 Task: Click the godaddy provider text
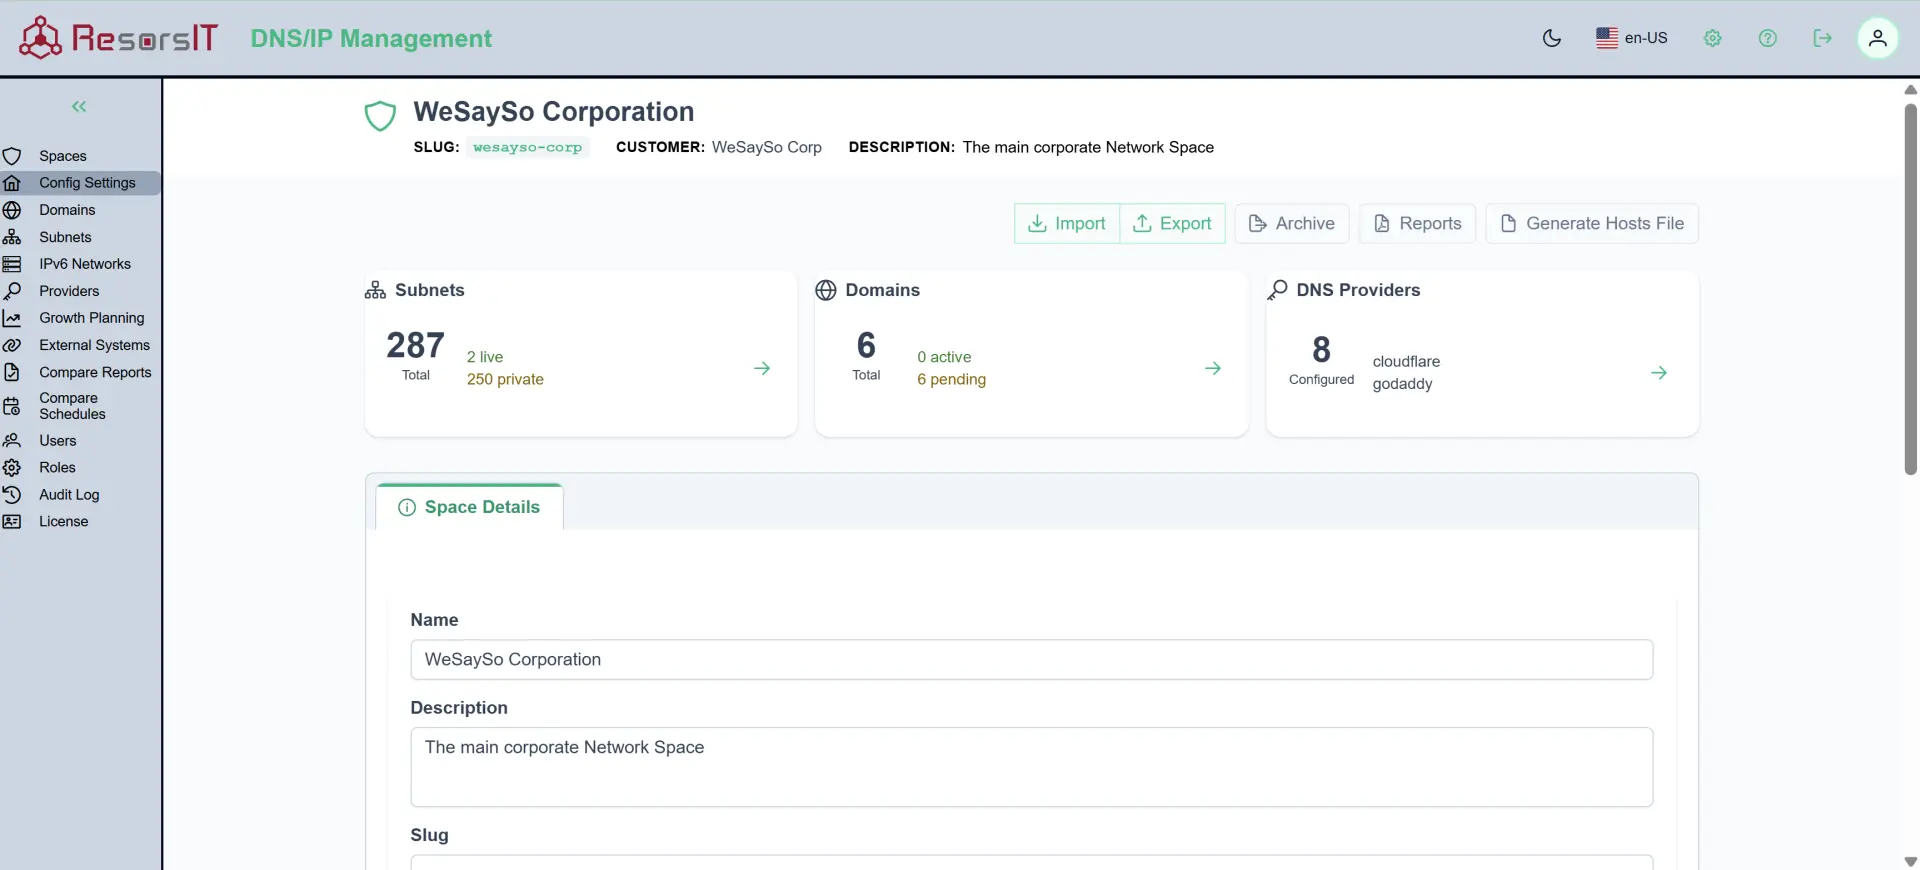(1402, 384)
